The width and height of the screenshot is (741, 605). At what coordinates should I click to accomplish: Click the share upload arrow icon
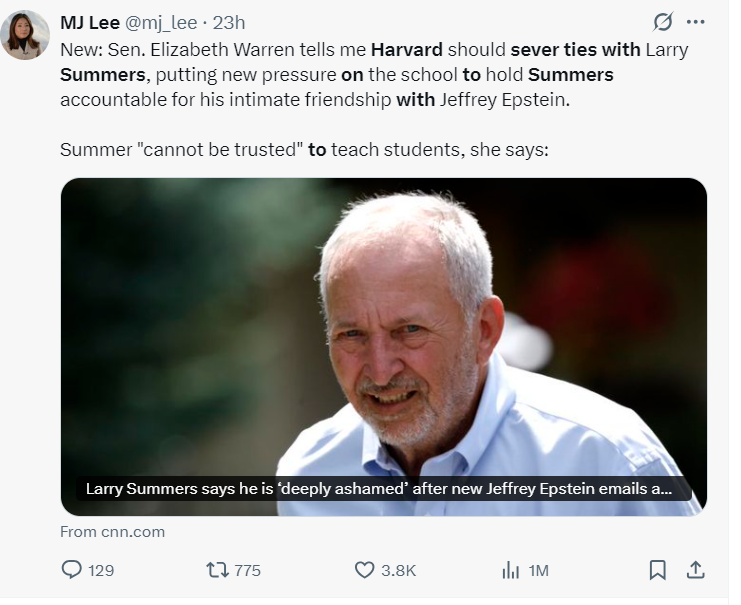pos(695,570)
